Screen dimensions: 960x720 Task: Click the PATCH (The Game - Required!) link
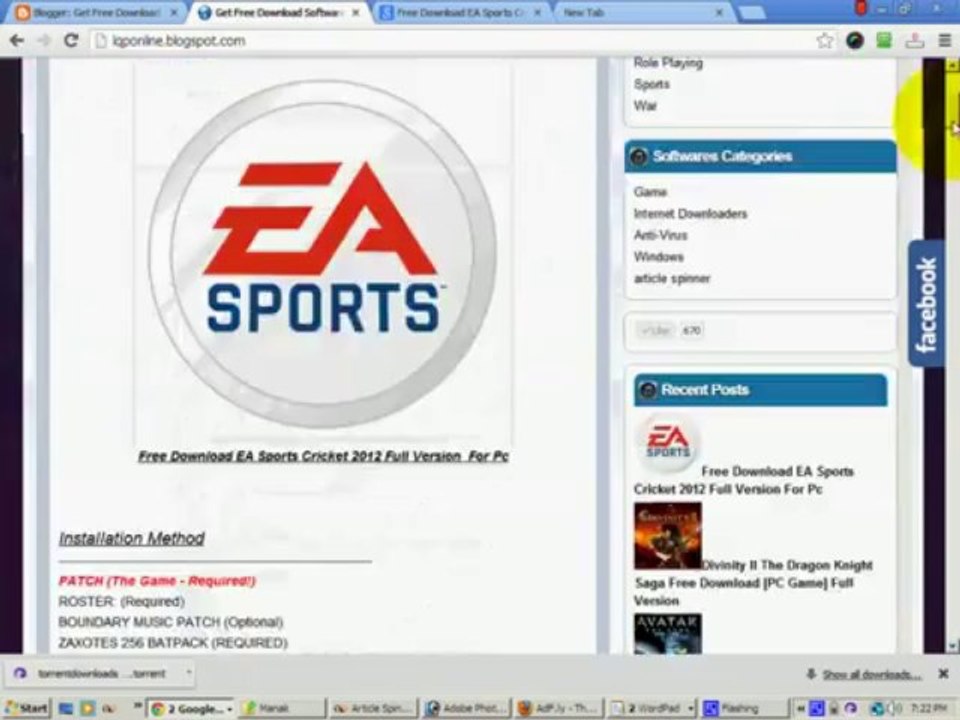pos(157,580)
